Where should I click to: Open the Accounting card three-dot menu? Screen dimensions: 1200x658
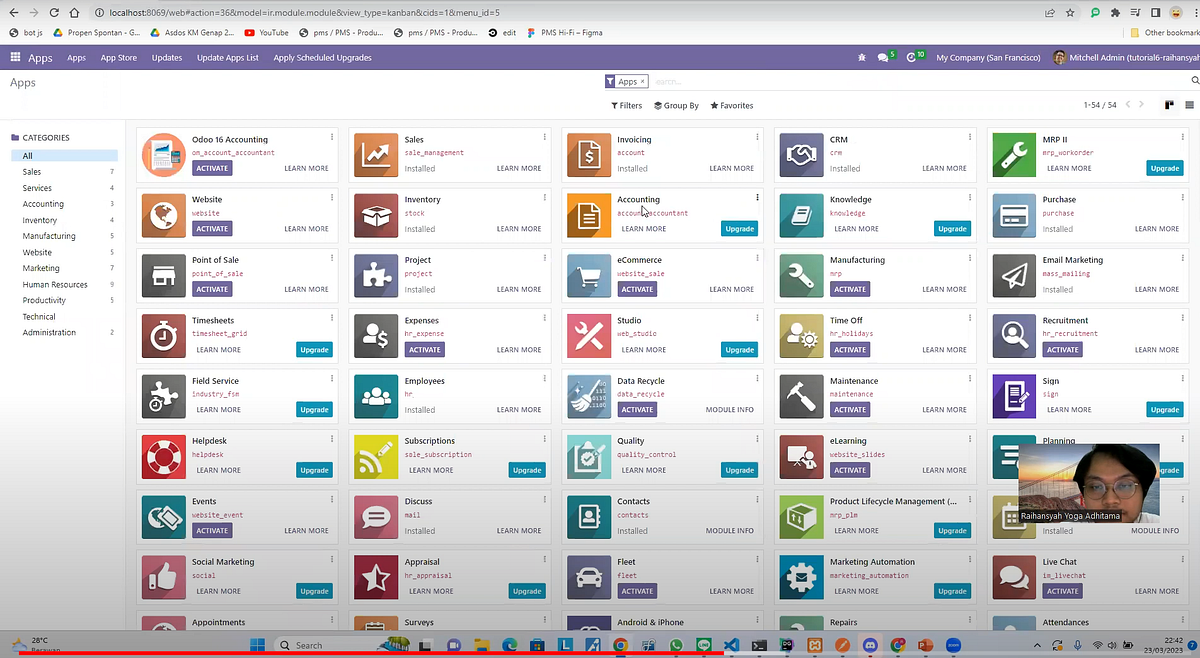[757, 198]
